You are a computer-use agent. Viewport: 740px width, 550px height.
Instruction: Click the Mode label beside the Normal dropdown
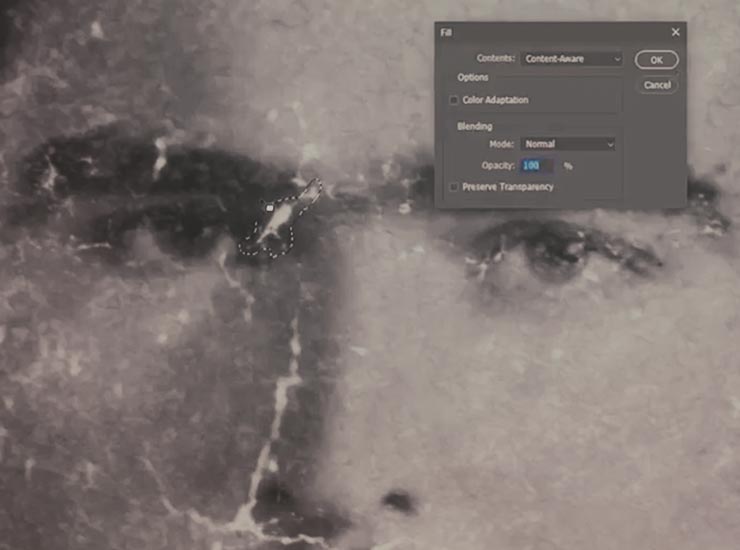click(x=502, y=144)
